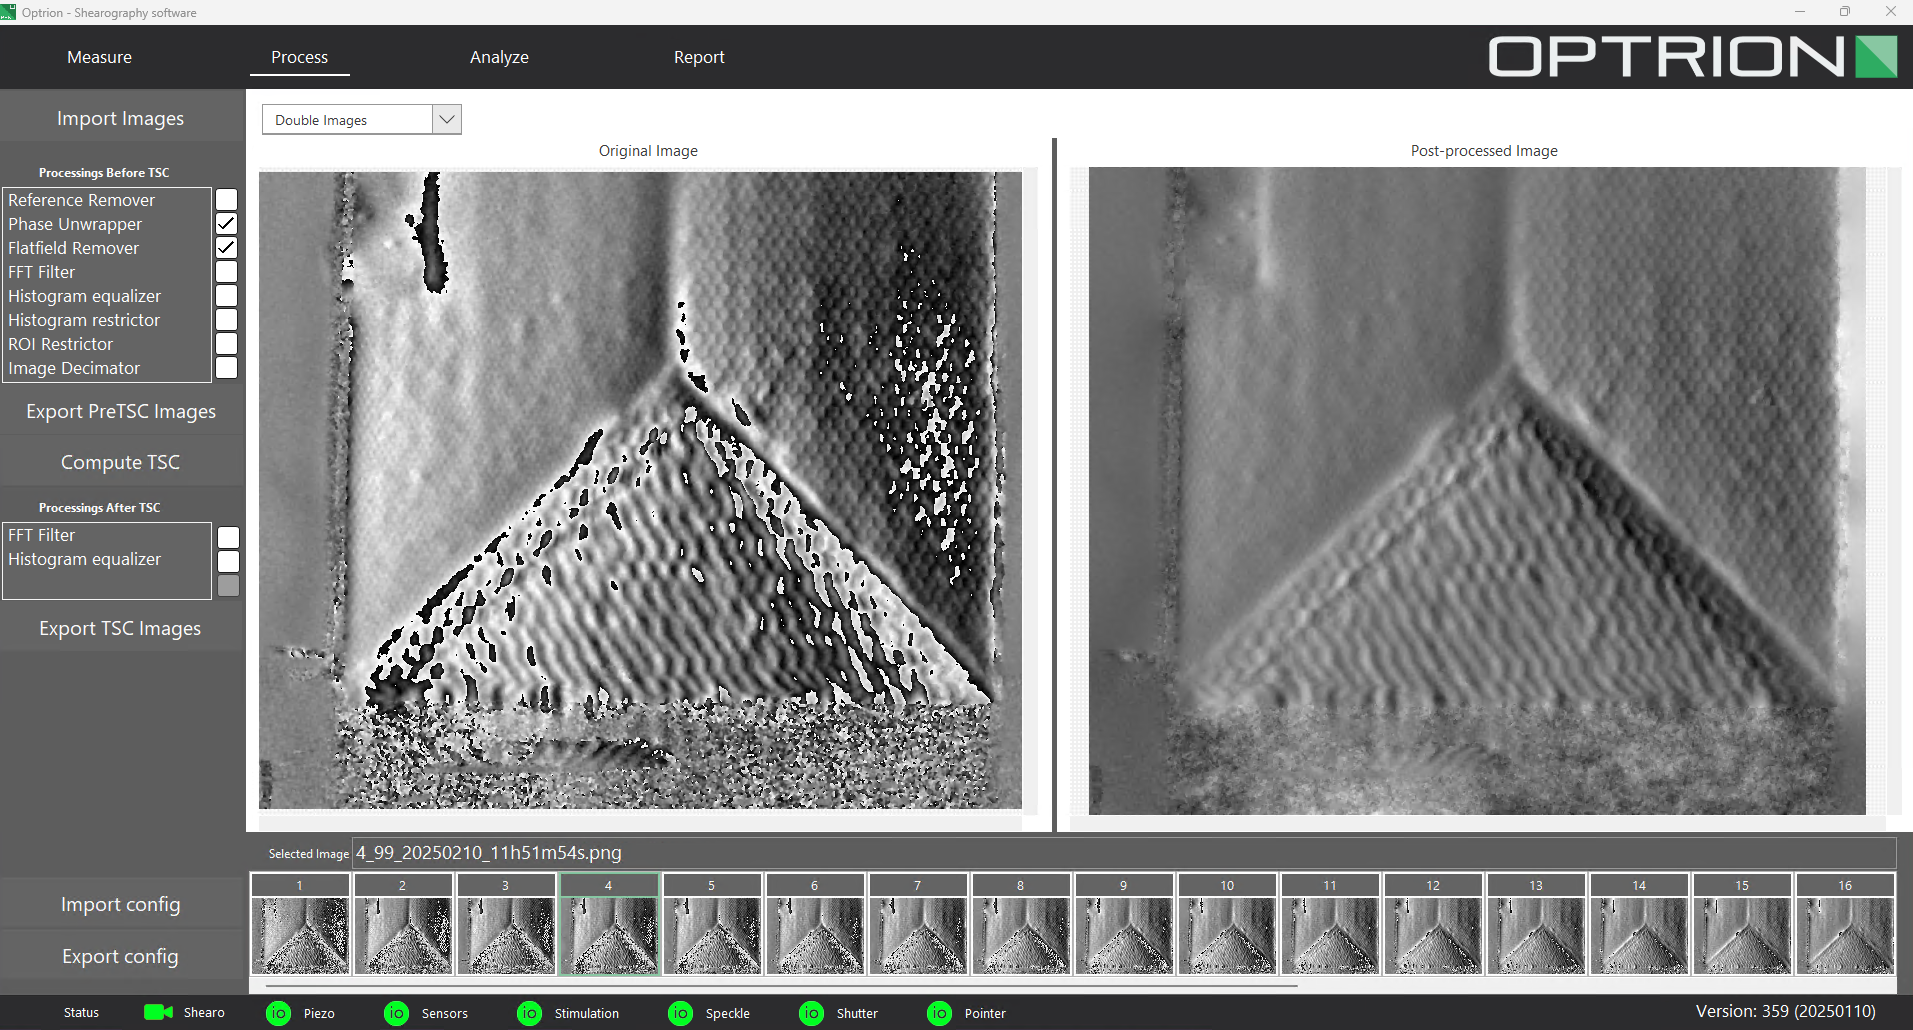The image size is (1913, 1030).
Task: Enable the Reference Remover checkbox
Action: click(227, 200)
